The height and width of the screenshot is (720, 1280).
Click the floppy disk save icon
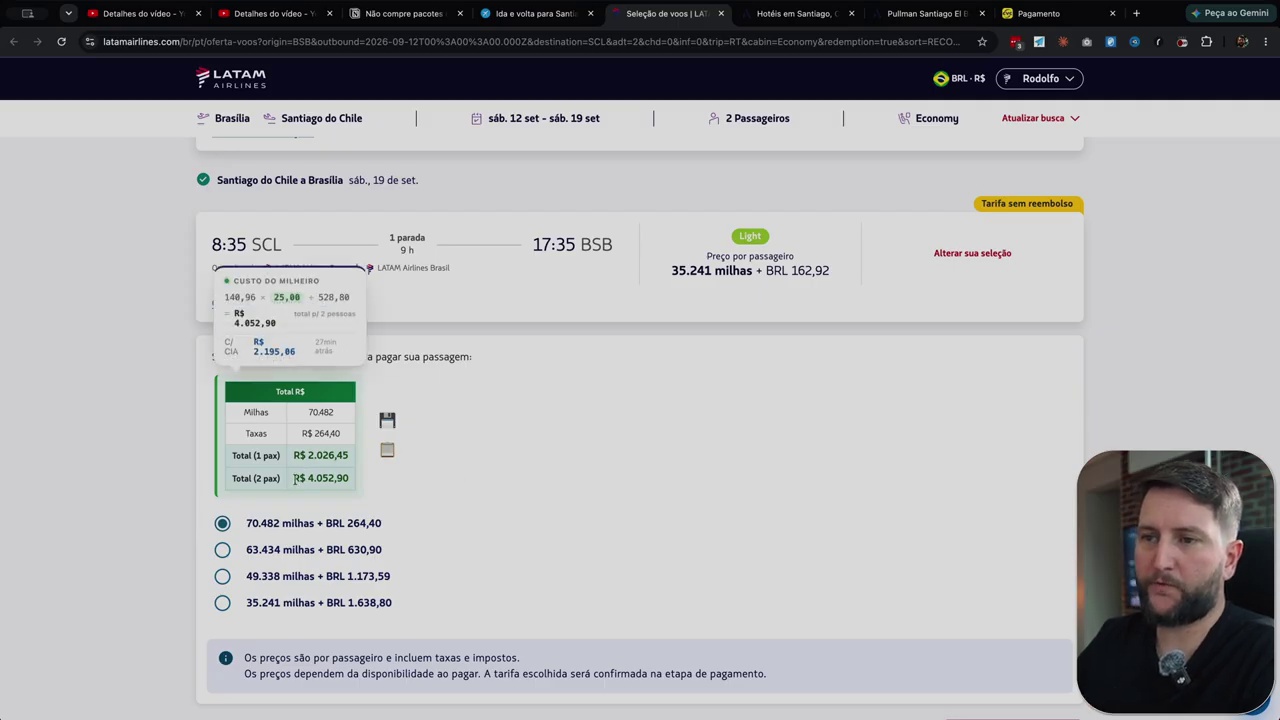point(387,420)
